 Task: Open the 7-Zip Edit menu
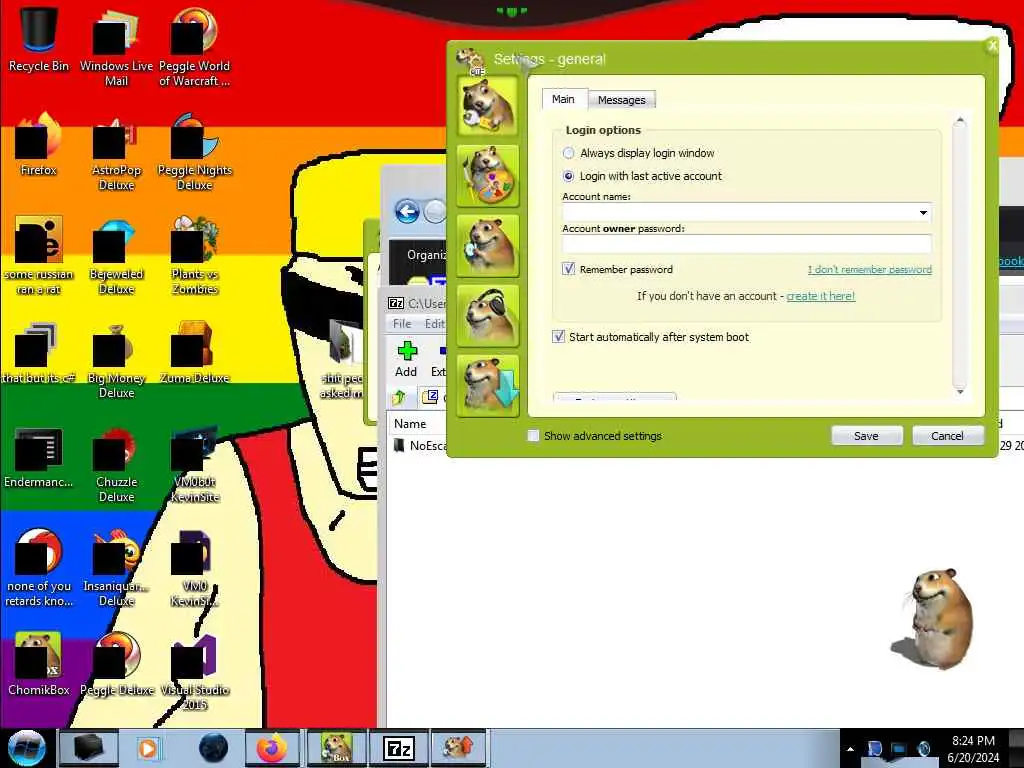tap(434, 324)
